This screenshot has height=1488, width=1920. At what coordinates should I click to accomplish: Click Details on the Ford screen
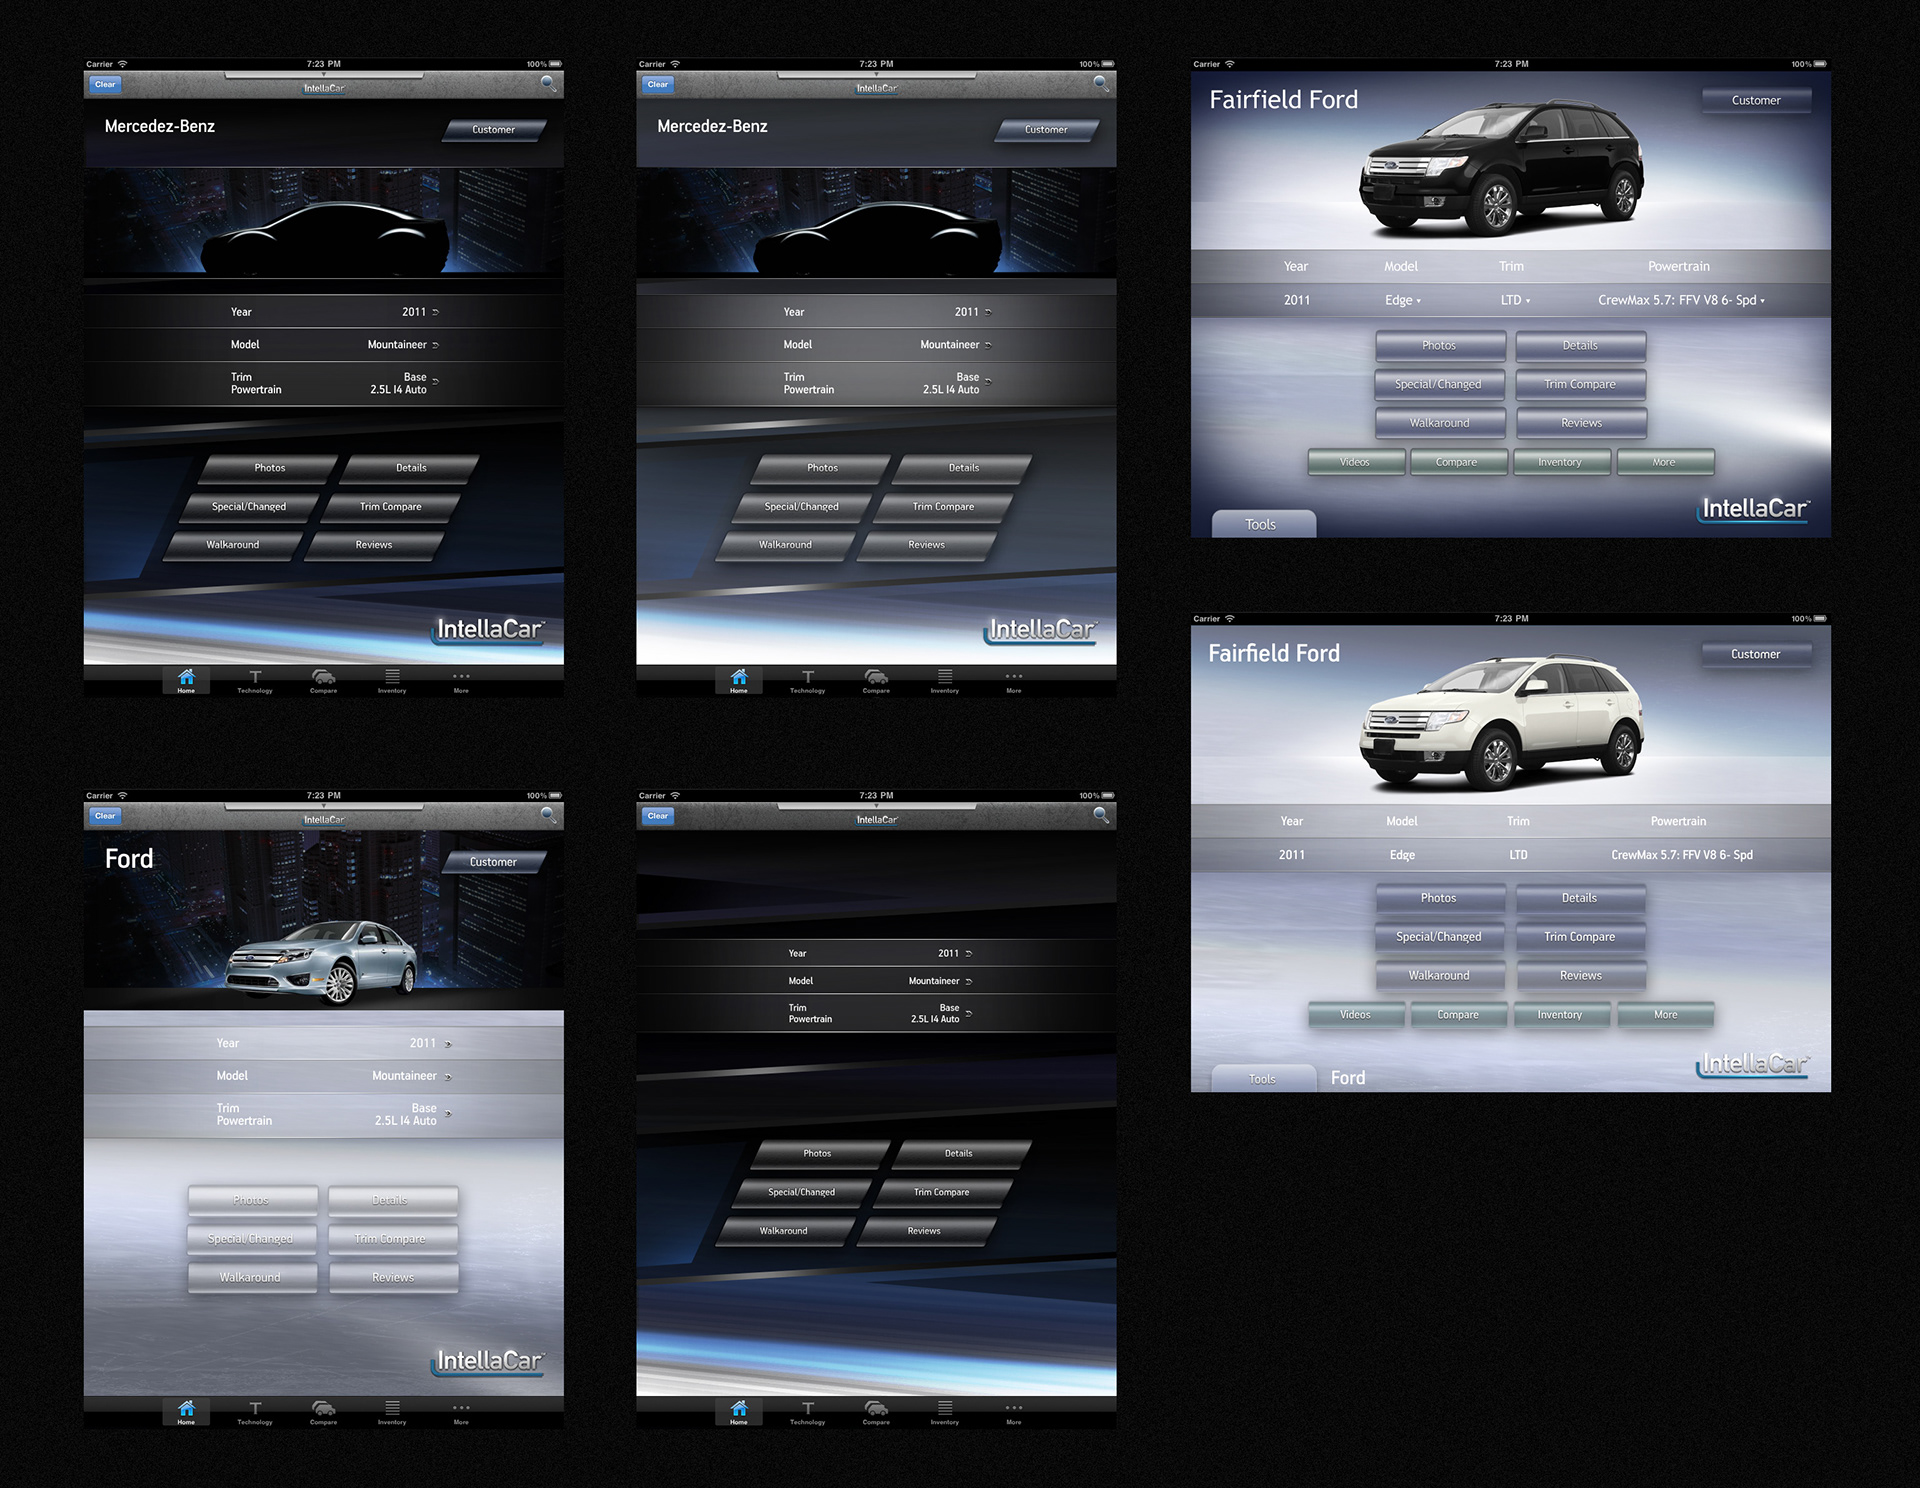(x=393, y=1200)
